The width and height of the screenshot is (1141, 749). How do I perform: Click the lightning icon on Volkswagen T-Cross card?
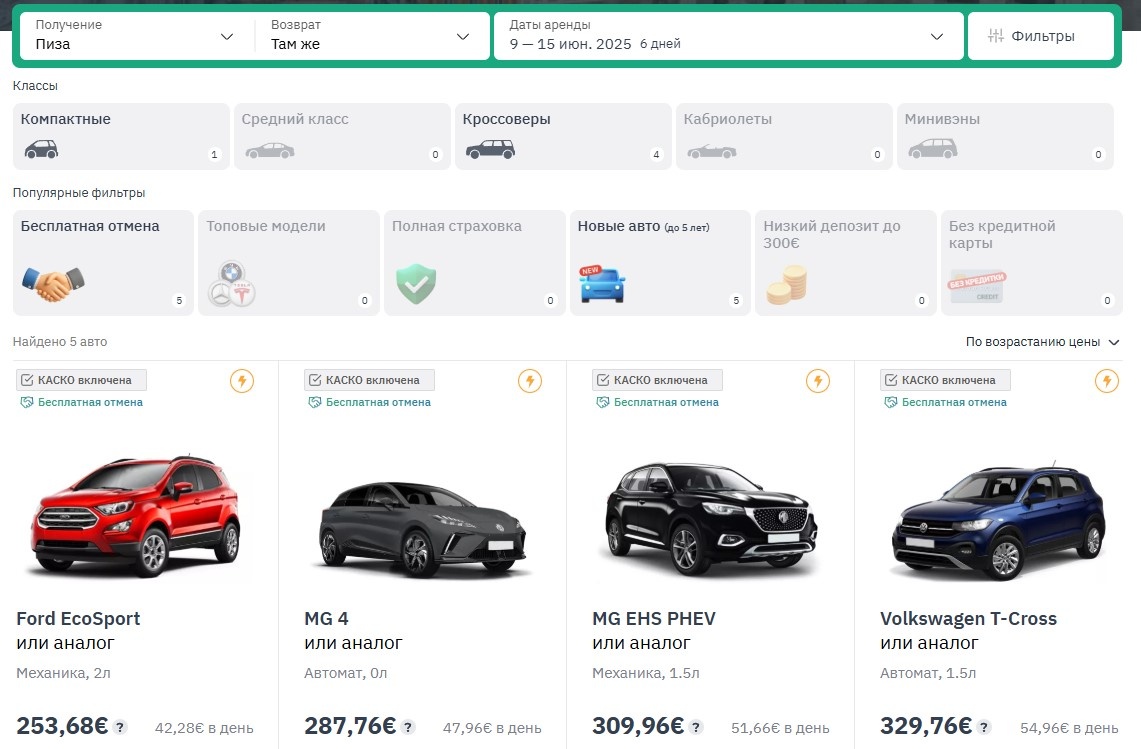pyautogui.click(x=1106, y=381)
